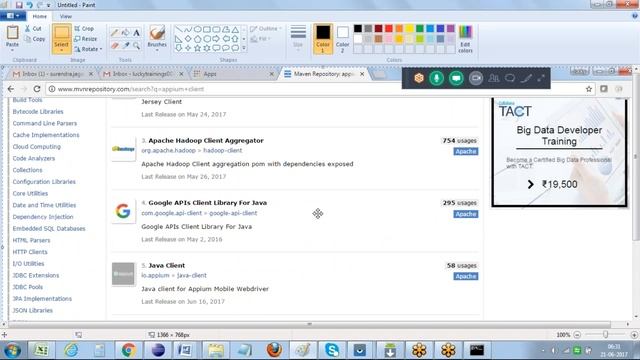Click the zoom in plus button
Screen dimensions: 640x360
634,335
